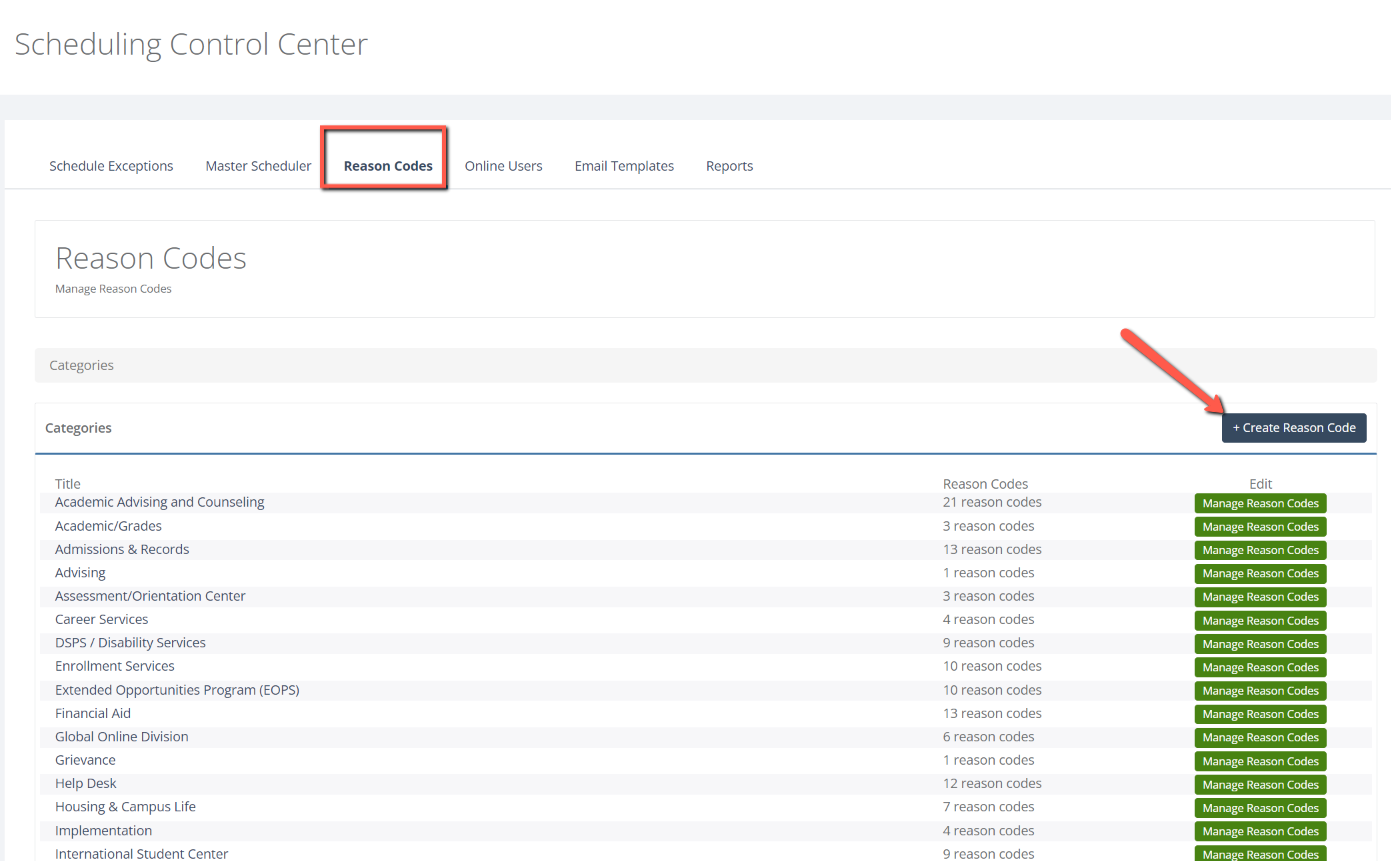Switch to the Schedule Exceptions tab

point(110,165)
